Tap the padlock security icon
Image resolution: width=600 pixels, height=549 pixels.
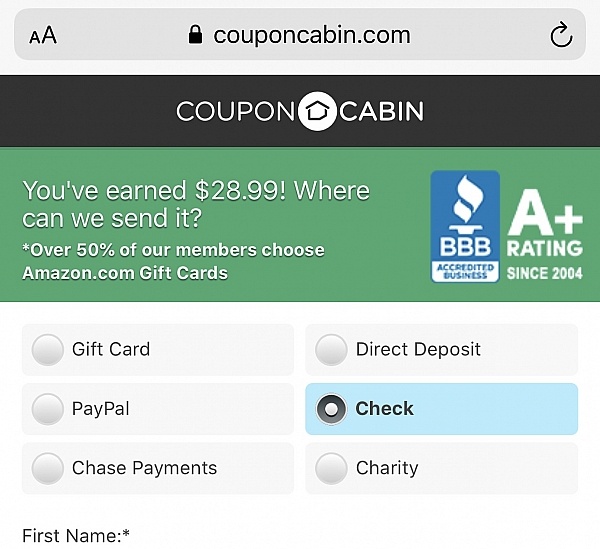[196, 35]
